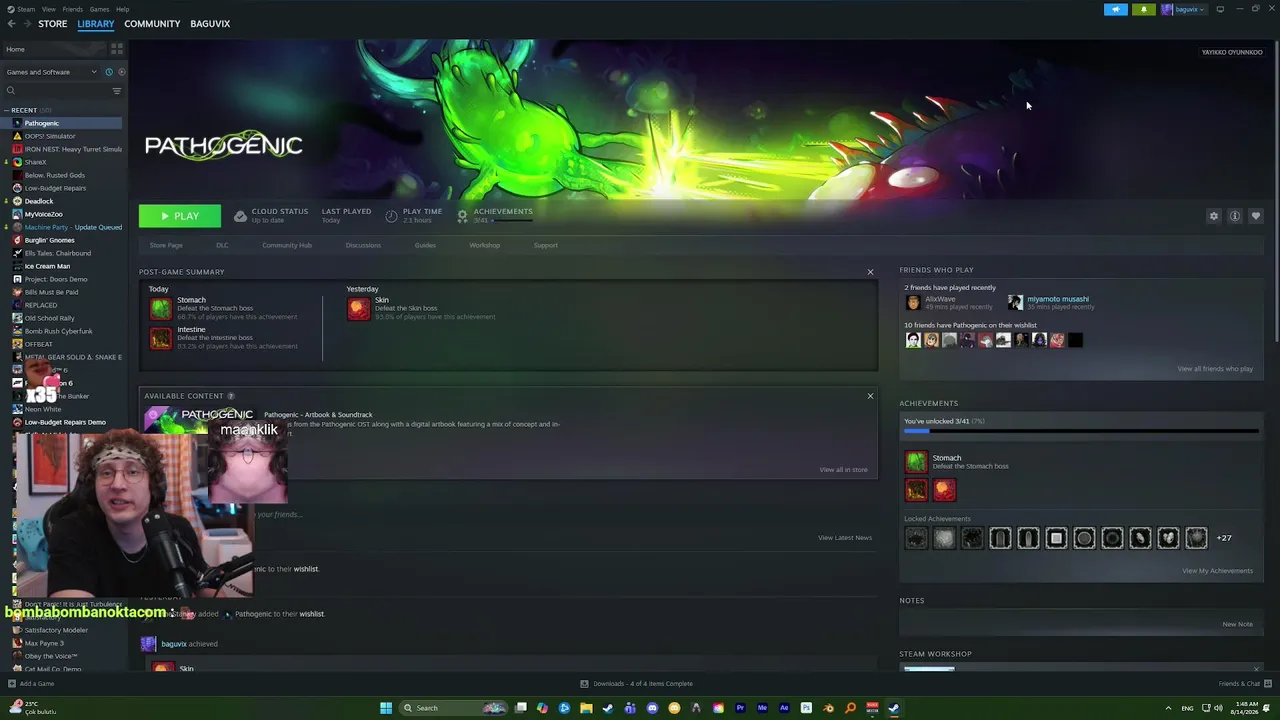
Task: Open the View menu
Action: [48, 9]
